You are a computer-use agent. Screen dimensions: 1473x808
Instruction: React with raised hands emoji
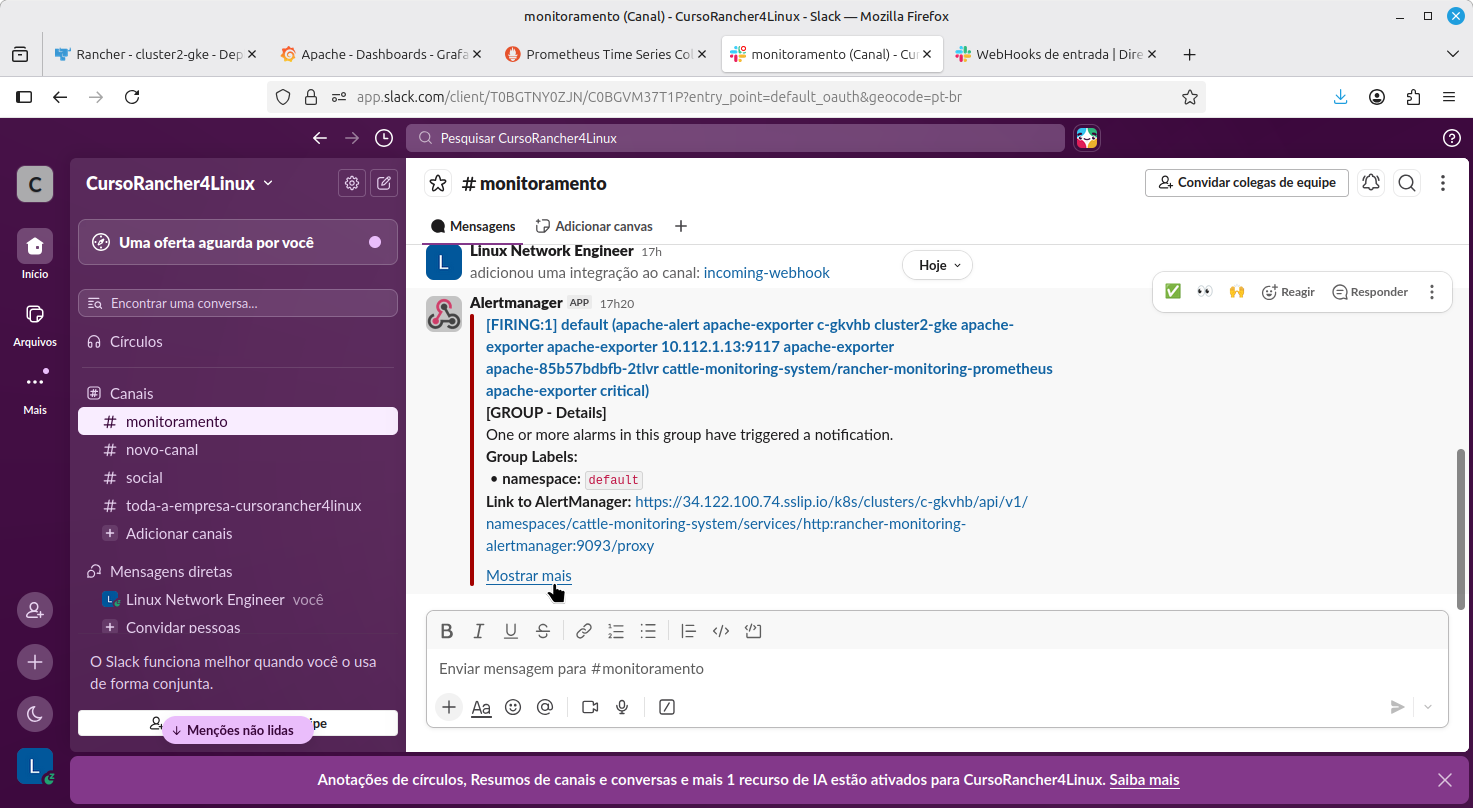pyautogui.click(x=1237, y=292)
